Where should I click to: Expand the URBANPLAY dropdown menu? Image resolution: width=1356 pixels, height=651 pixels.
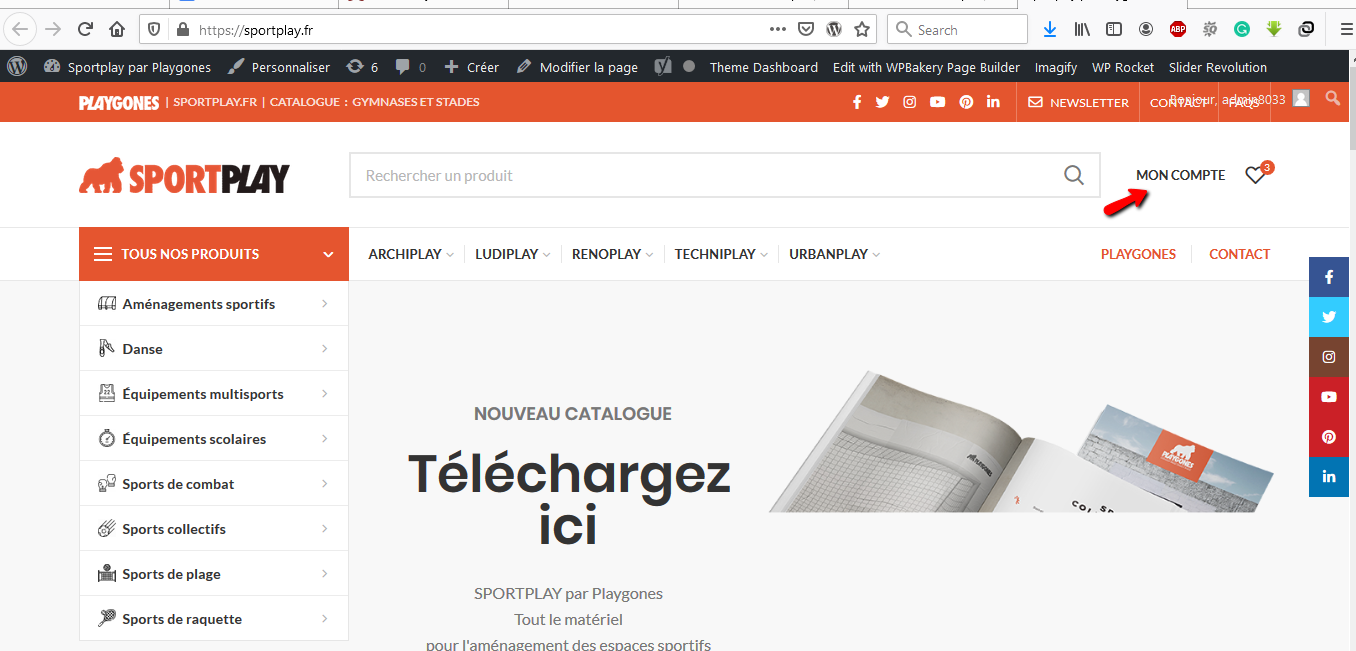(x=834, y=254)
